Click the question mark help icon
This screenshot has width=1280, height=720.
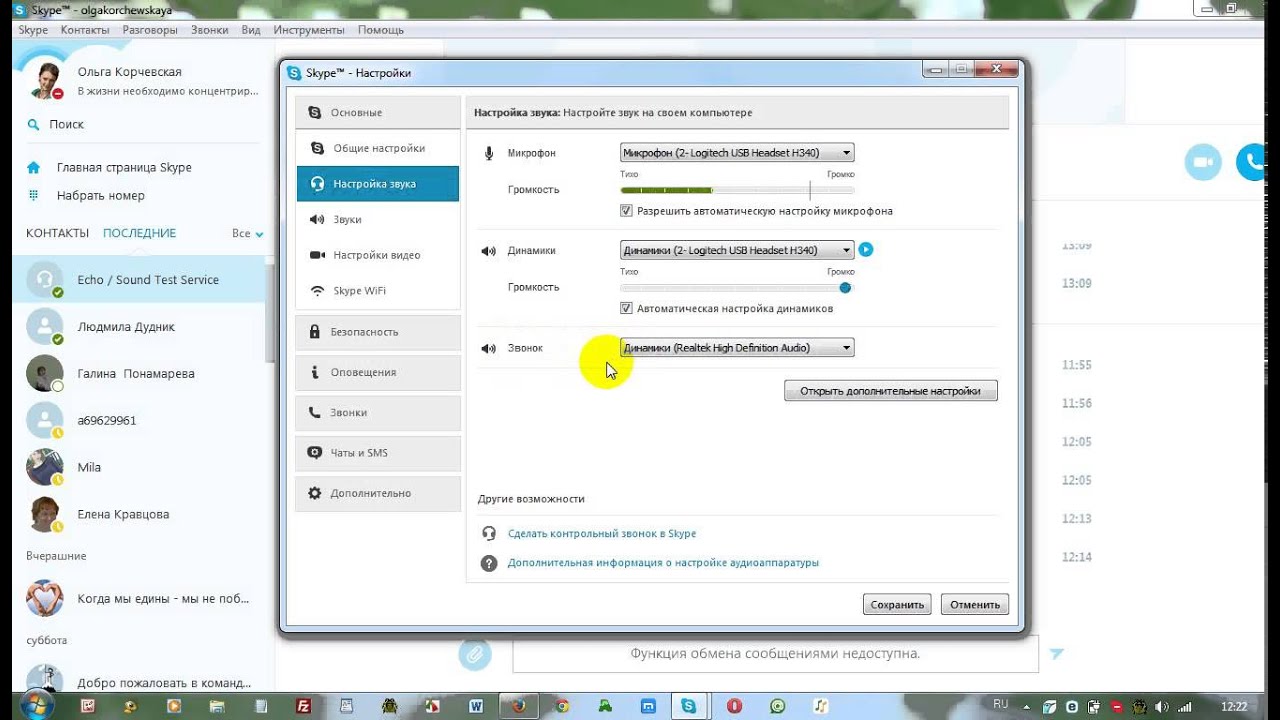coord(489,563)
